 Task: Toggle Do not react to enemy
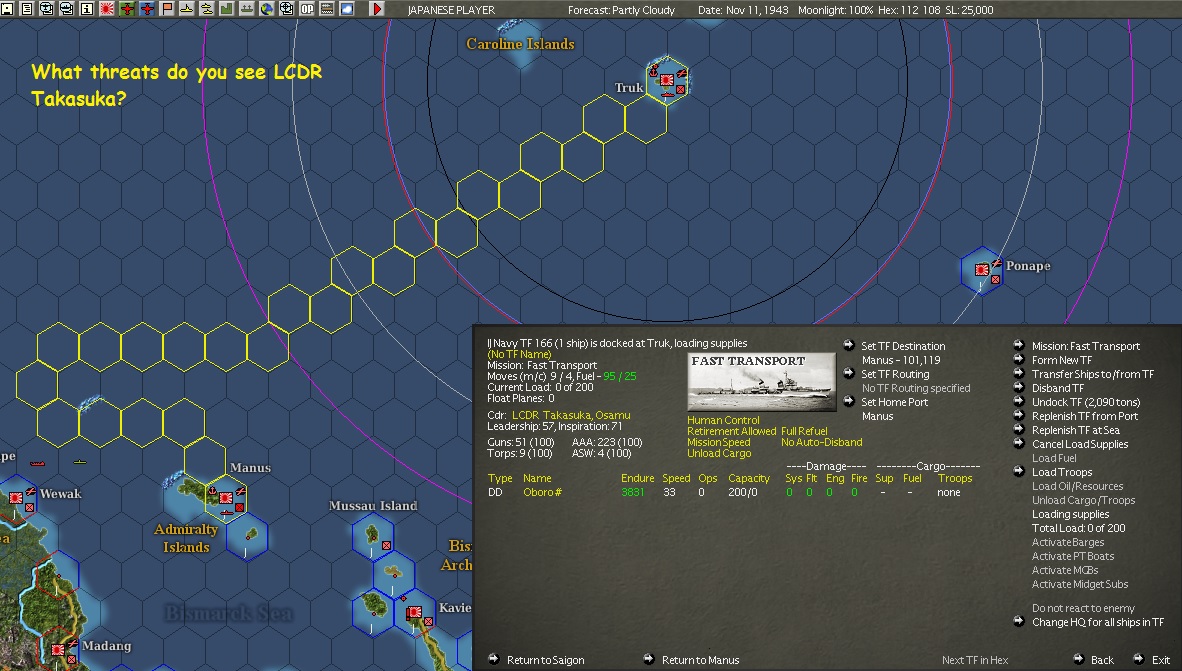tap(1082, 608)
